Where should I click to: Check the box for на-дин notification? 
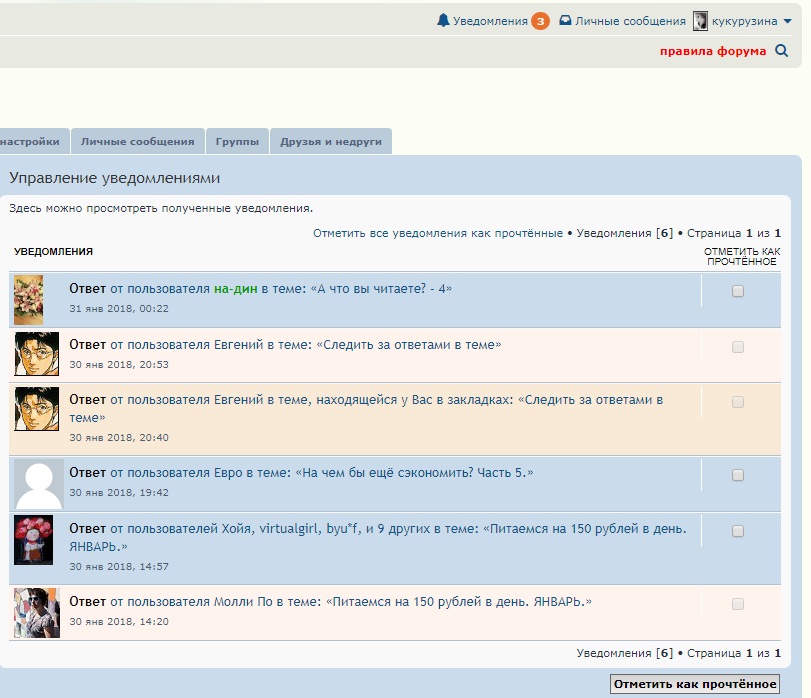coord(738,291)
